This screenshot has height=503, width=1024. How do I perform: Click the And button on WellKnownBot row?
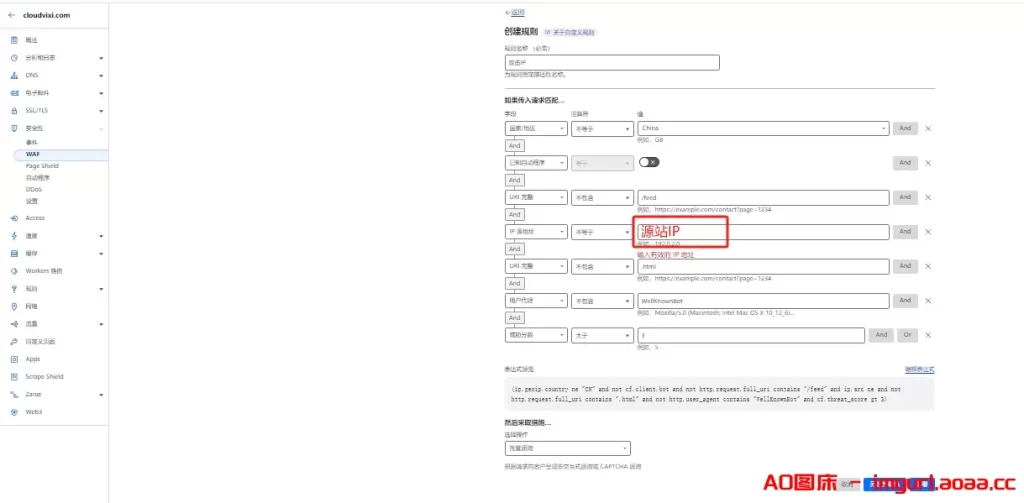click(904, 300)
